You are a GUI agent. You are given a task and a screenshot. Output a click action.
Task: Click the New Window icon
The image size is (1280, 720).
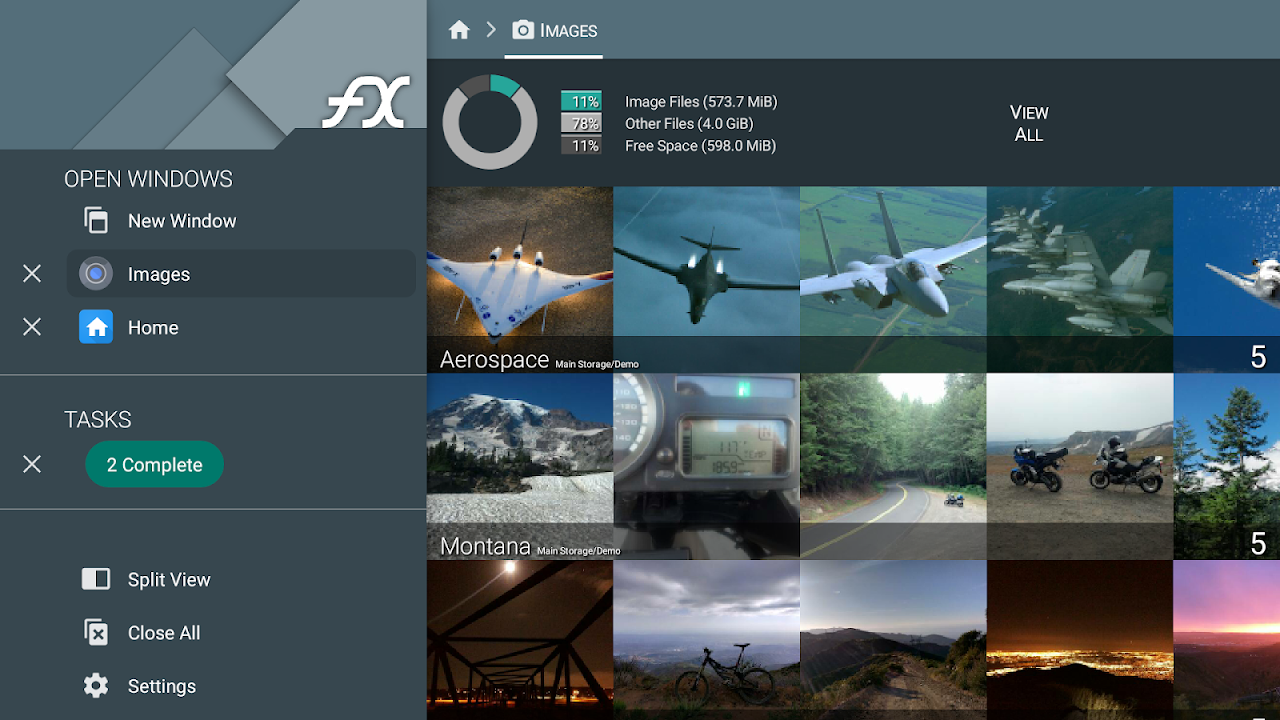coord(95,220)
